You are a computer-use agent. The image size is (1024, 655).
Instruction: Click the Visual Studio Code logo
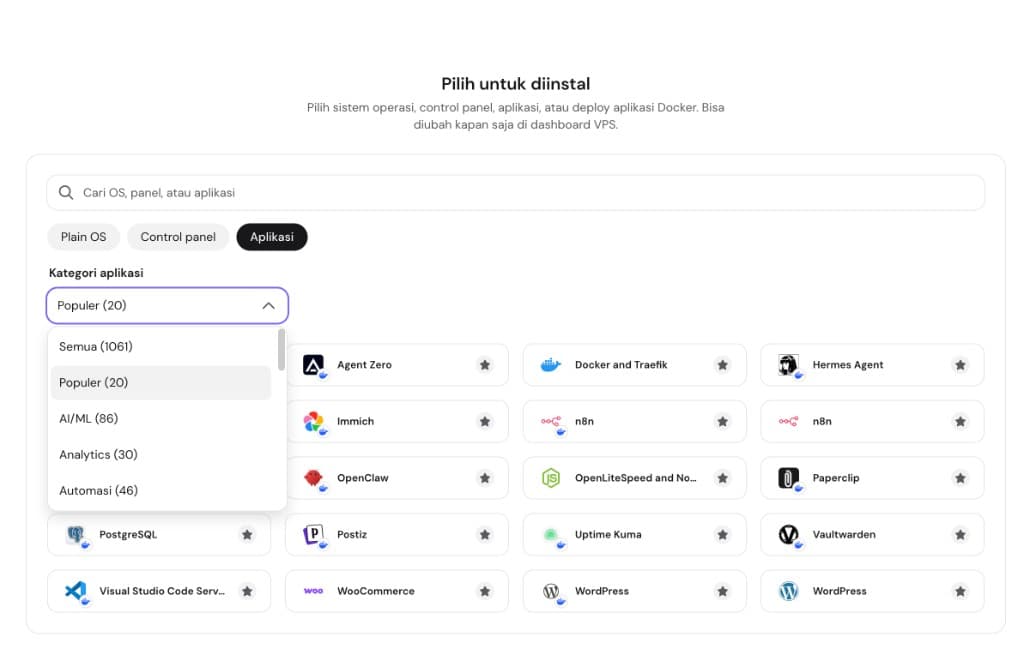point(76,591)
